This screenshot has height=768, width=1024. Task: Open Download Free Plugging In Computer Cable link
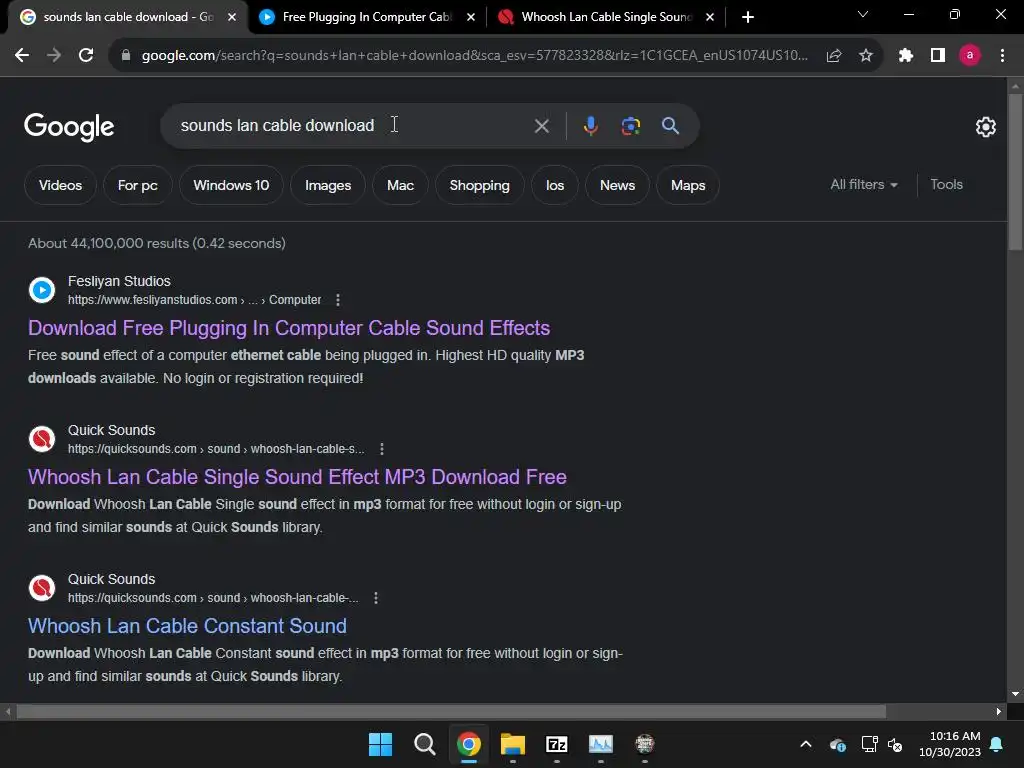pos(289,328)
